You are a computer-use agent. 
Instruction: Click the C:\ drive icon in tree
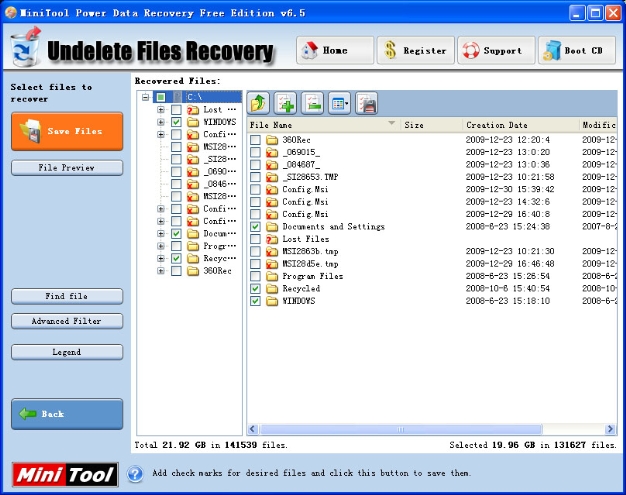[x=177, y=97]
